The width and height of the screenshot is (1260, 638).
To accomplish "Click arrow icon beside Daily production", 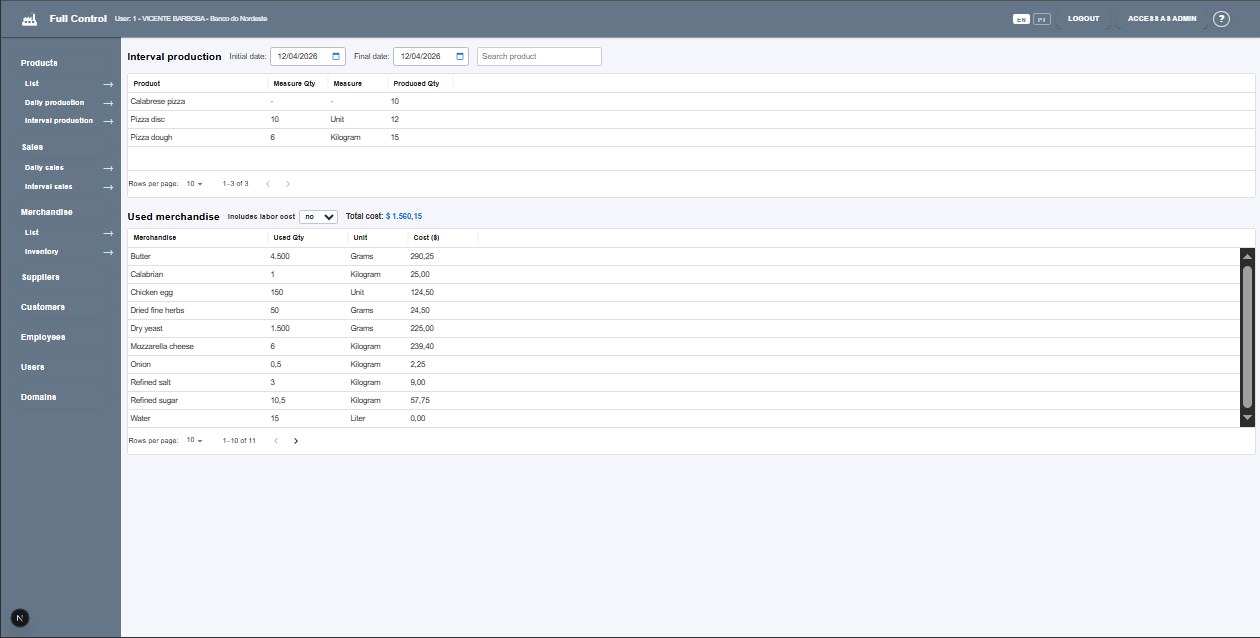I will pyautogui.click(x=108, y=103).
